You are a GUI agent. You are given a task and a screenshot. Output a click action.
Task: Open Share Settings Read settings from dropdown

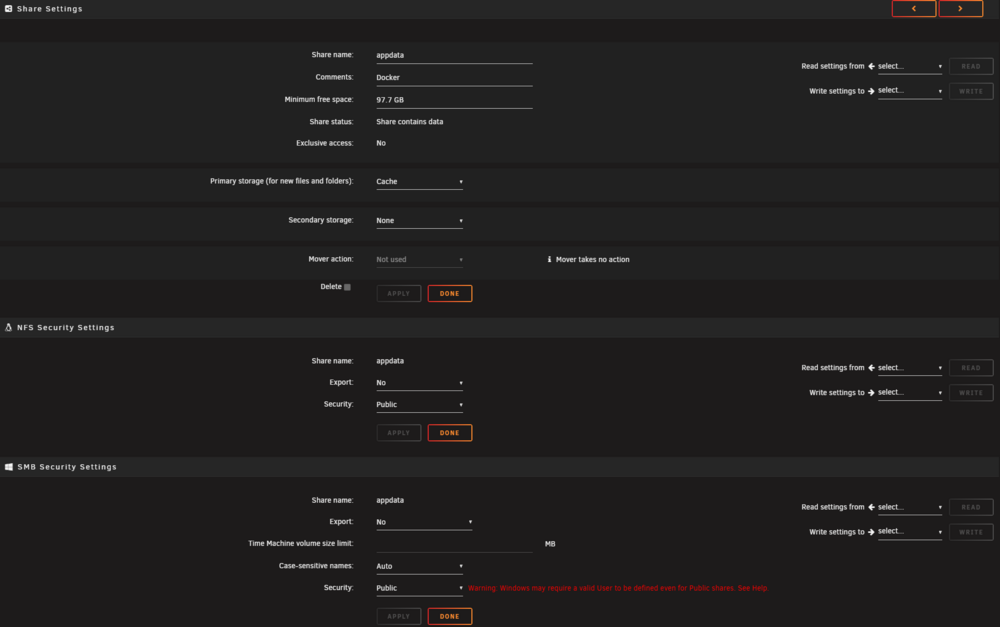click(x=909, y=66)
